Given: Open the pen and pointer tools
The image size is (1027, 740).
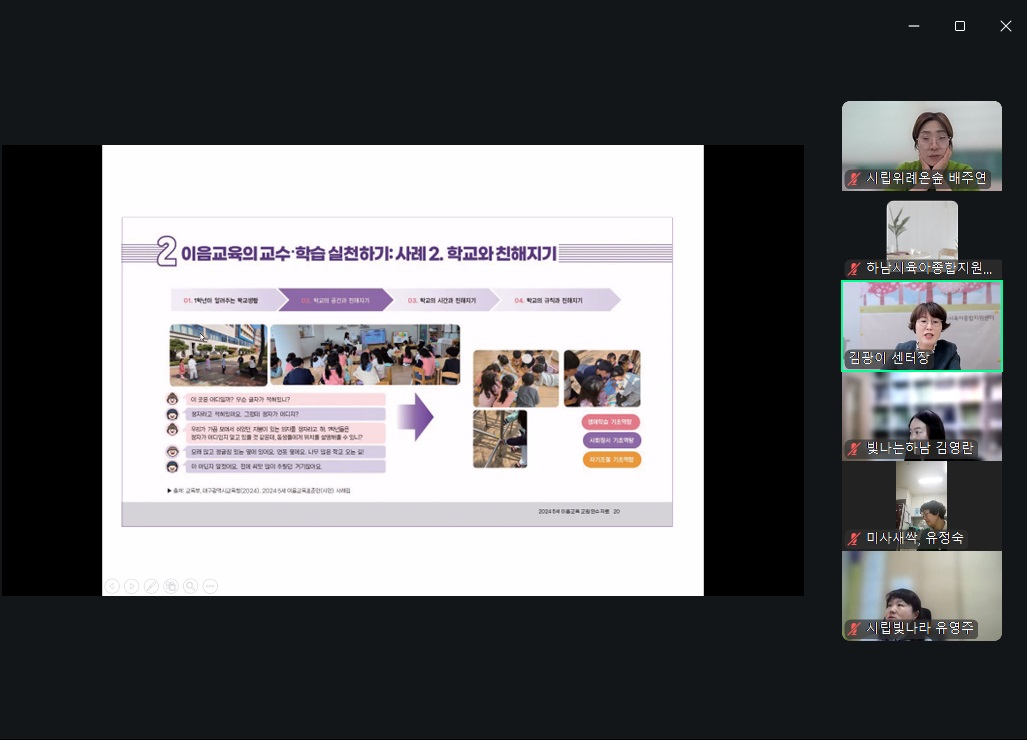Looking at the screenshot, I should pos(151,586).
